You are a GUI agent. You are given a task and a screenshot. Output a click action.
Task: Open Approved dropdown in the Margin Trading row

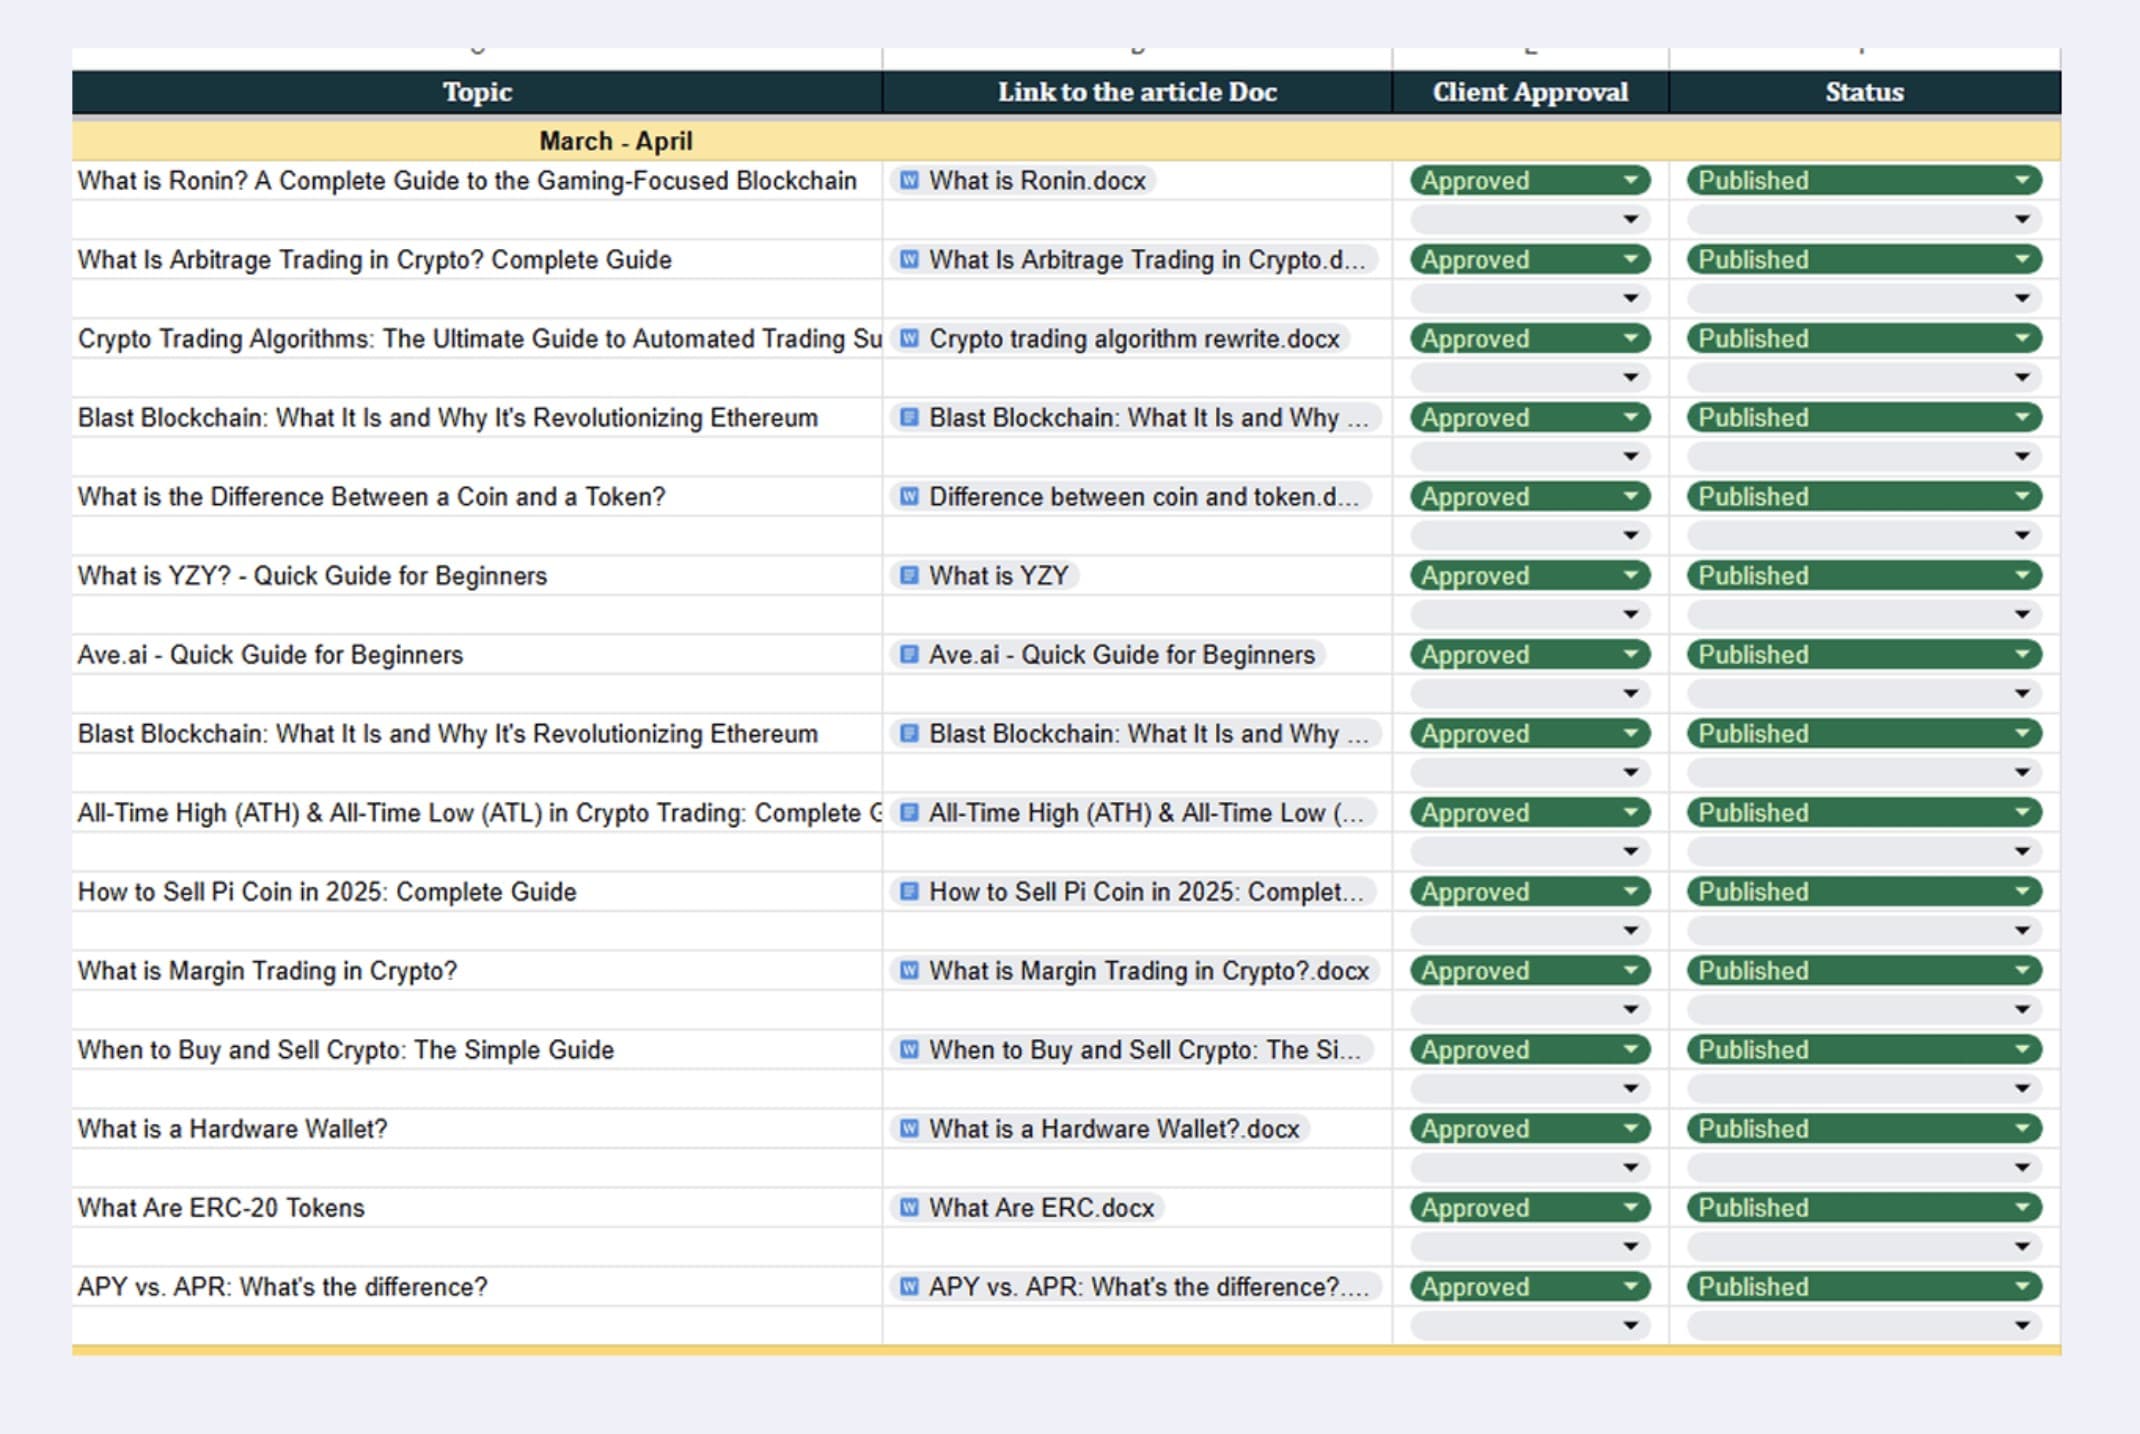coord(1530,971)
